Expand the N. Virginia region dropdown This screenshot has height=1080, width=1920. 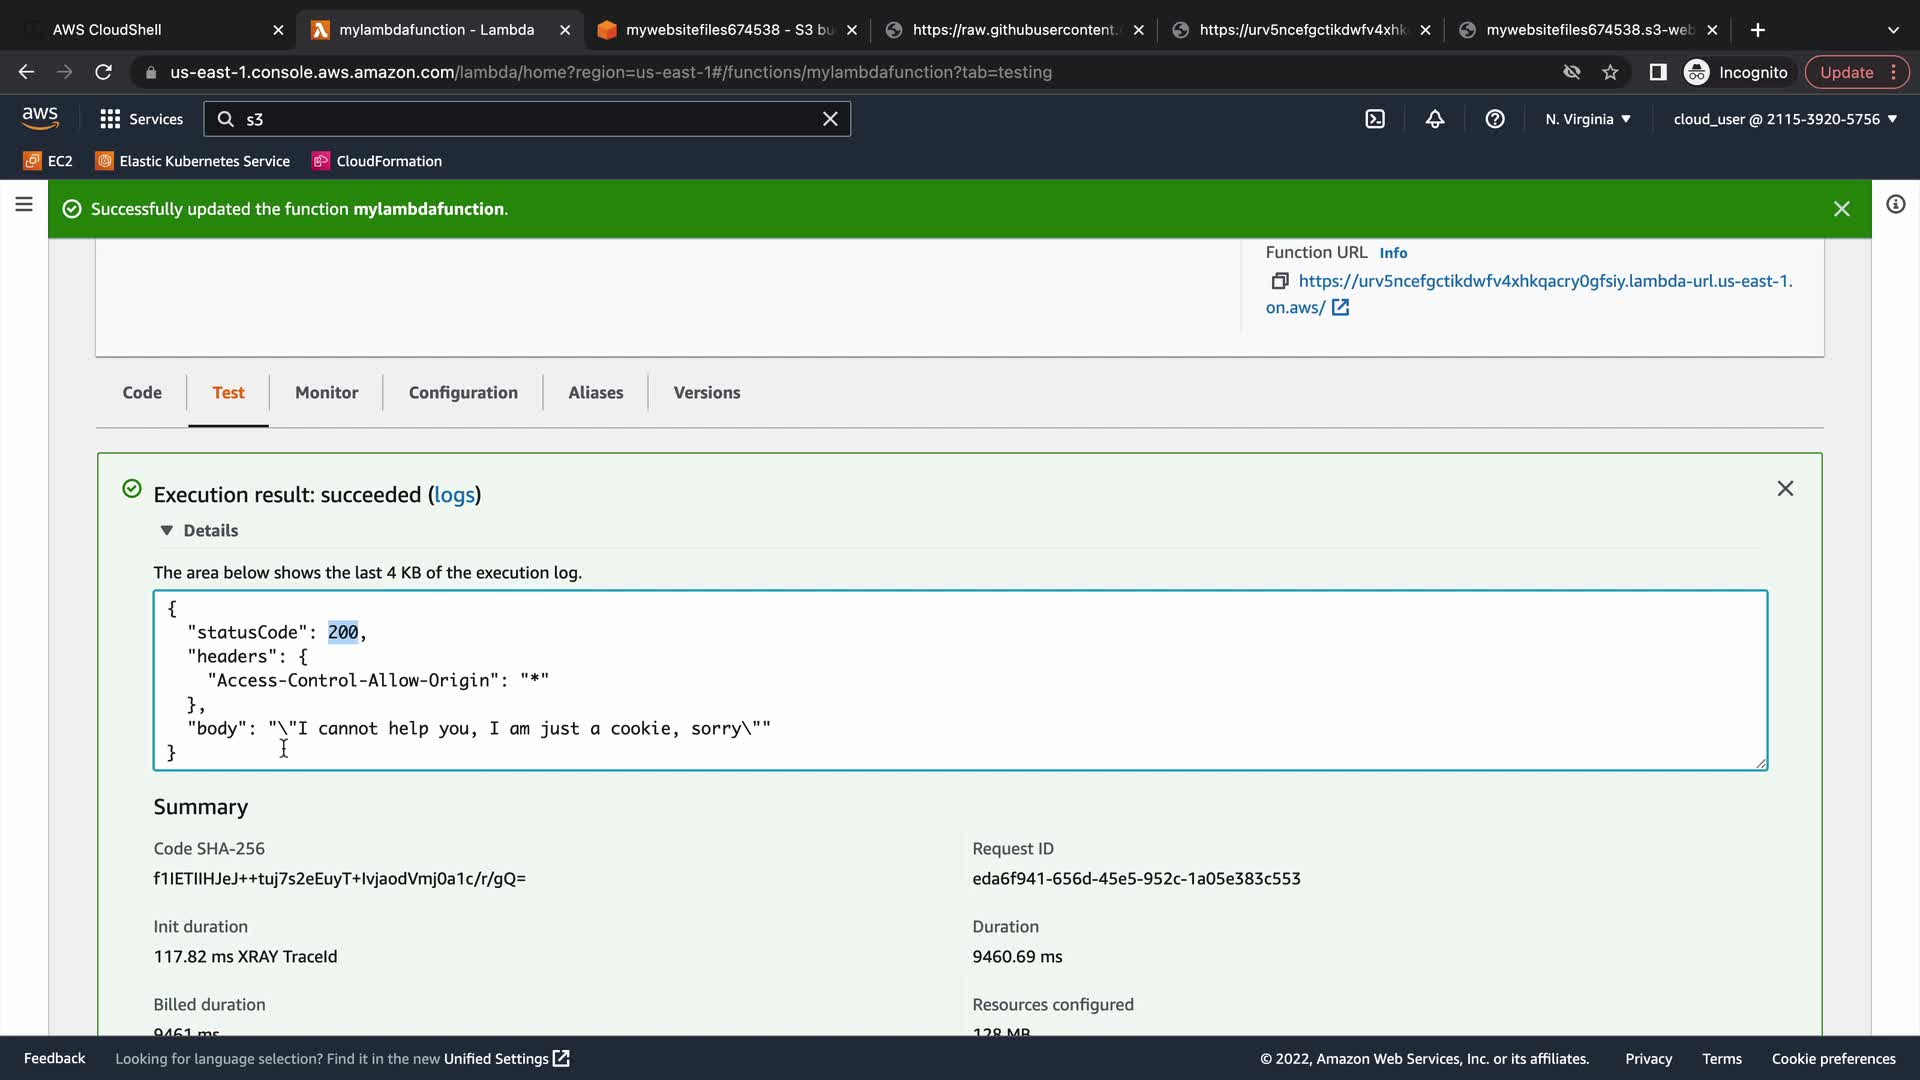1587,119
